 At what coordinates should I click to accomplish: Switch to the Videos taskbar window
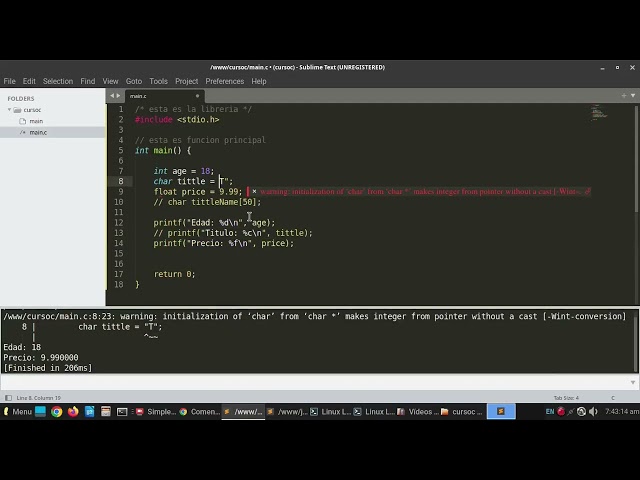click(x=418, y=412)
